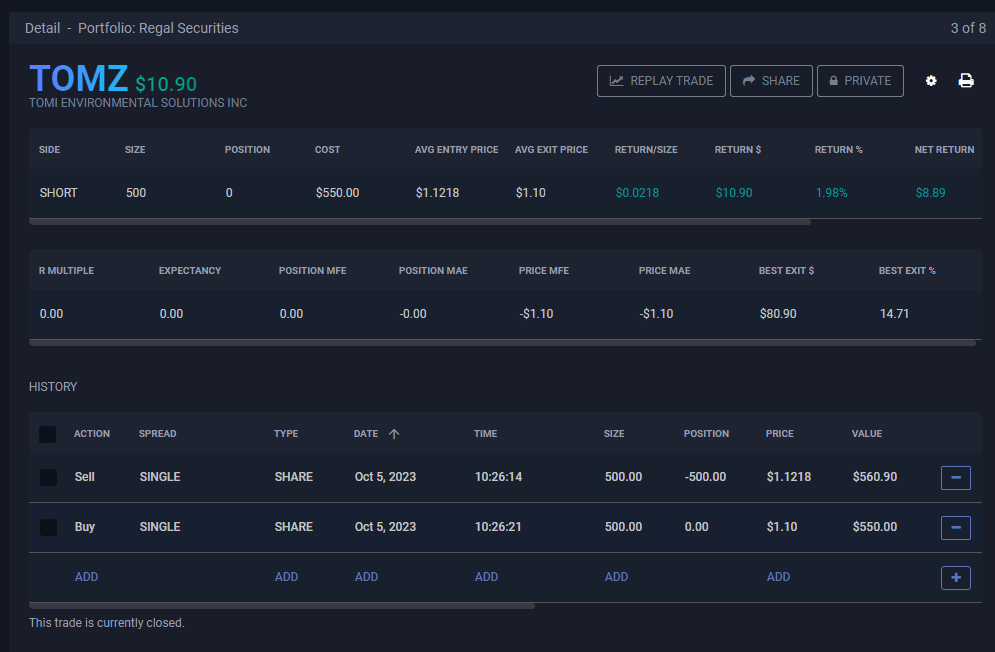Viewport: 995px width, 652px height.
Task: Click the summary table horizontal scrollbar
Action: tap(420, 221)
